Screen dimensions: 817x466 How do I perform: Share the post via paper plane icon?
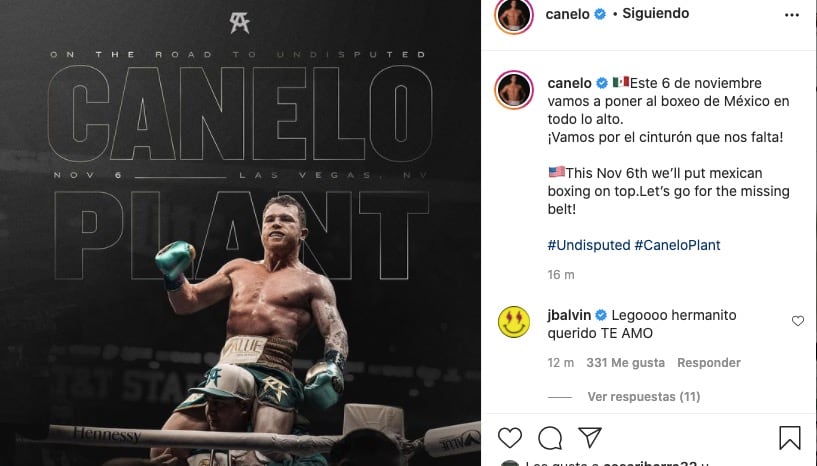[x=590, y=438]
